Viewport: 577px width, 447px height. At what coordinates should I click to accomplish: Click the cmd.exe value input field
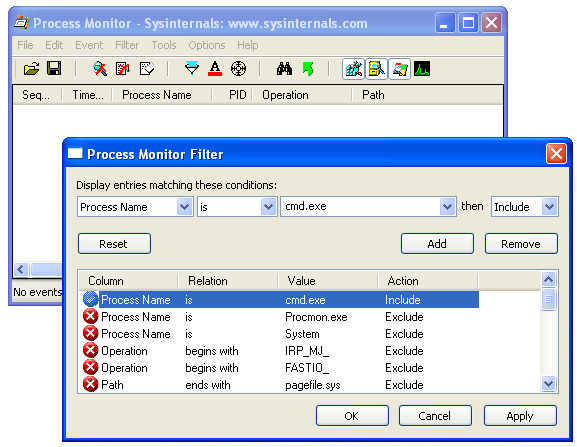point(361,207)
